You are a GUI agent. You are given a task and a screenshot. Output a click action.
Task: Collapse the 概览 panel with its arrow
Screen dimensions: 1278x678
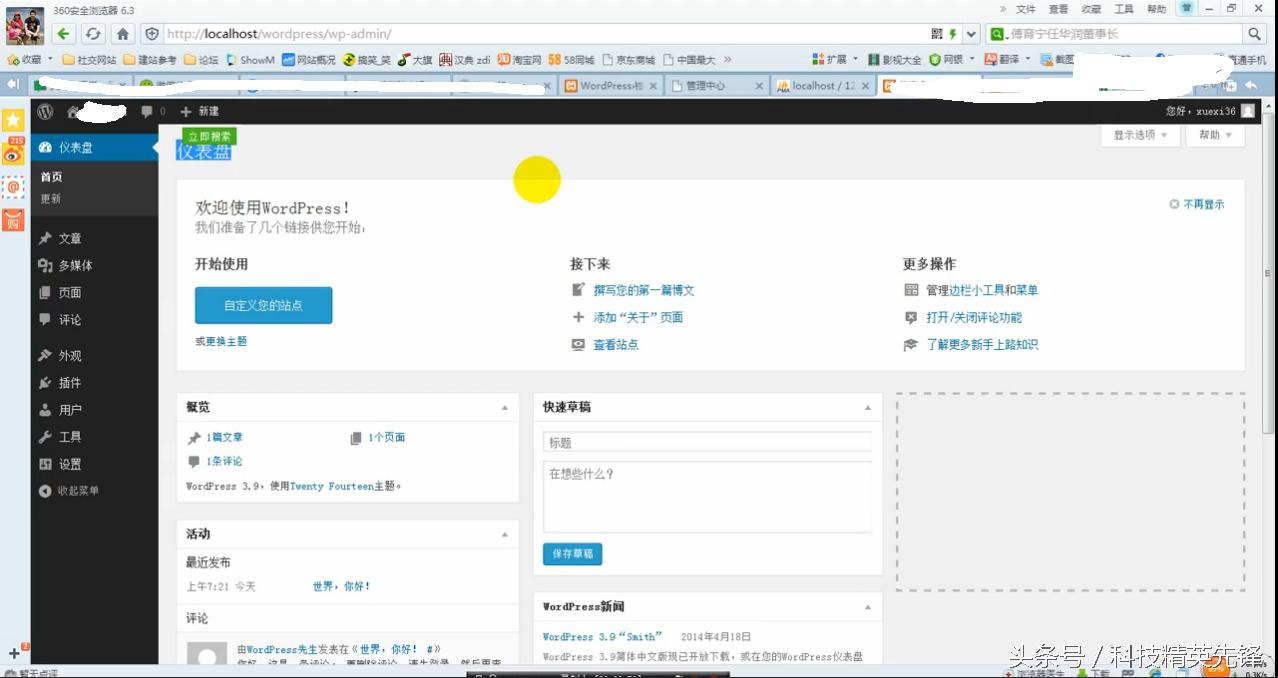505,407
